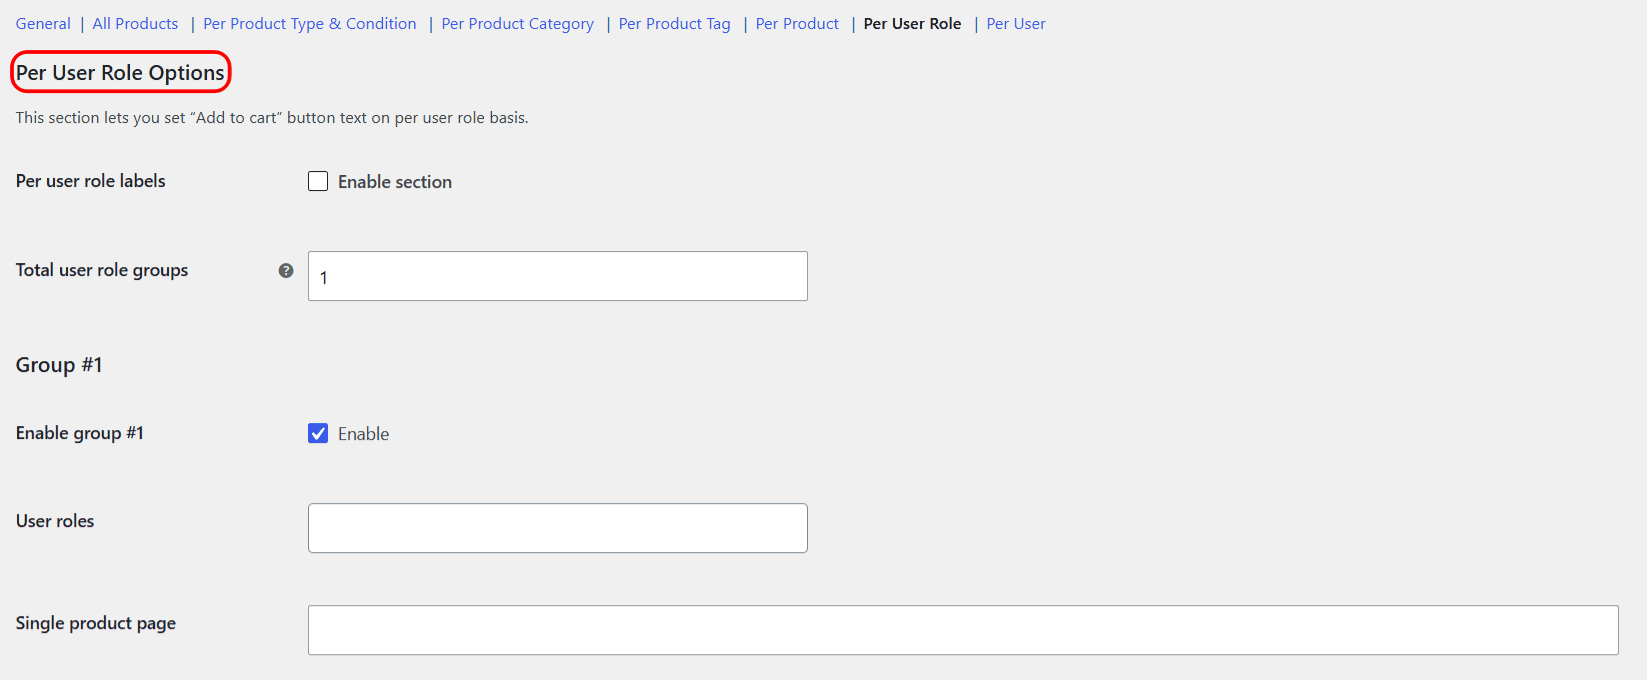This screenshot has height=680, width=1647.
Task: Click the Enable label beside group #1 checkbox
Action: 364,434
